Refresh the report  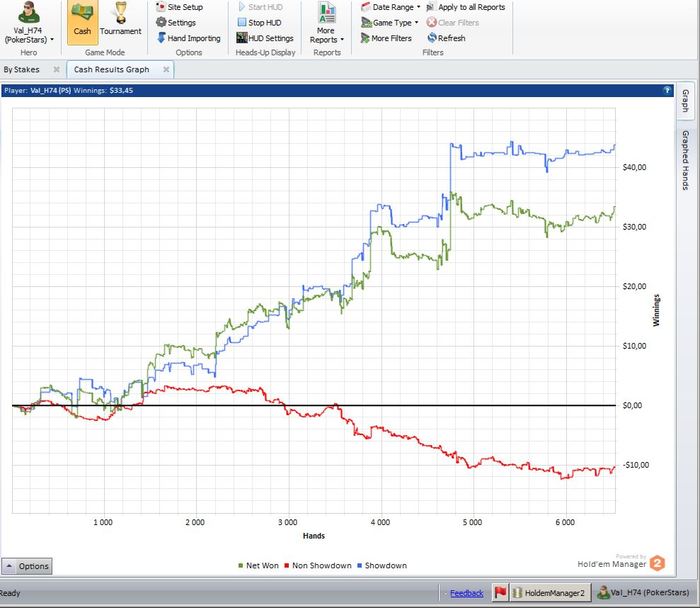coord(446,38)
